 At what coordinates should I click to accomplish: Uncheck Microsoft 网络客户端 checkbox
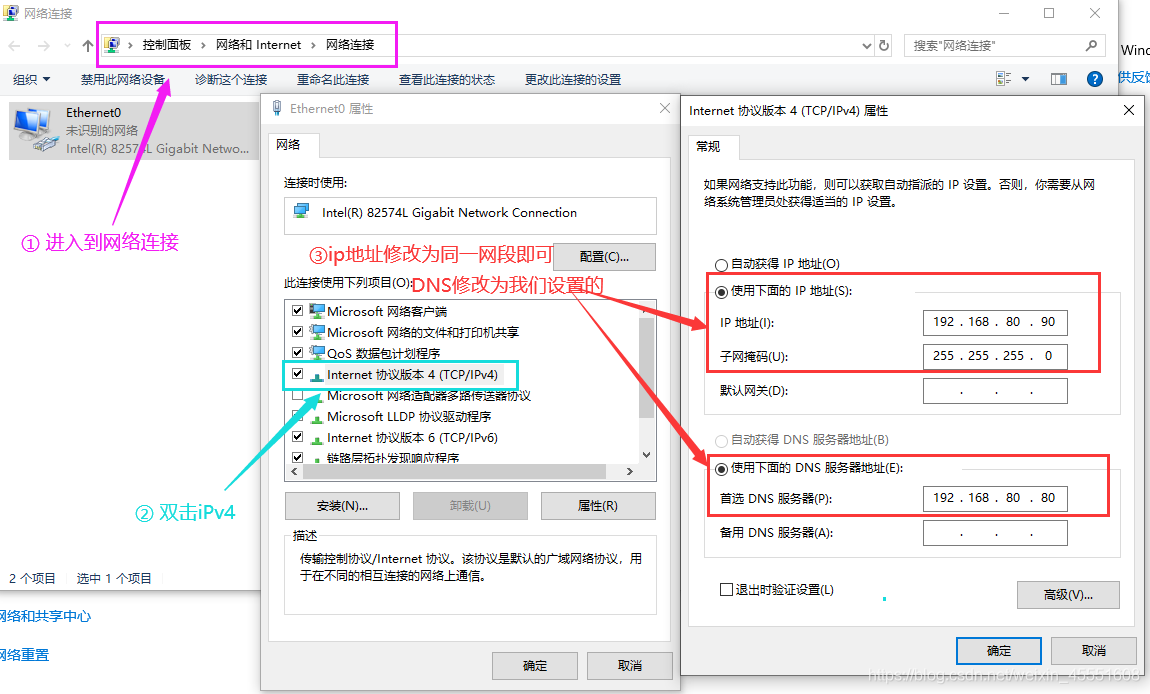[x=297, y=310]
